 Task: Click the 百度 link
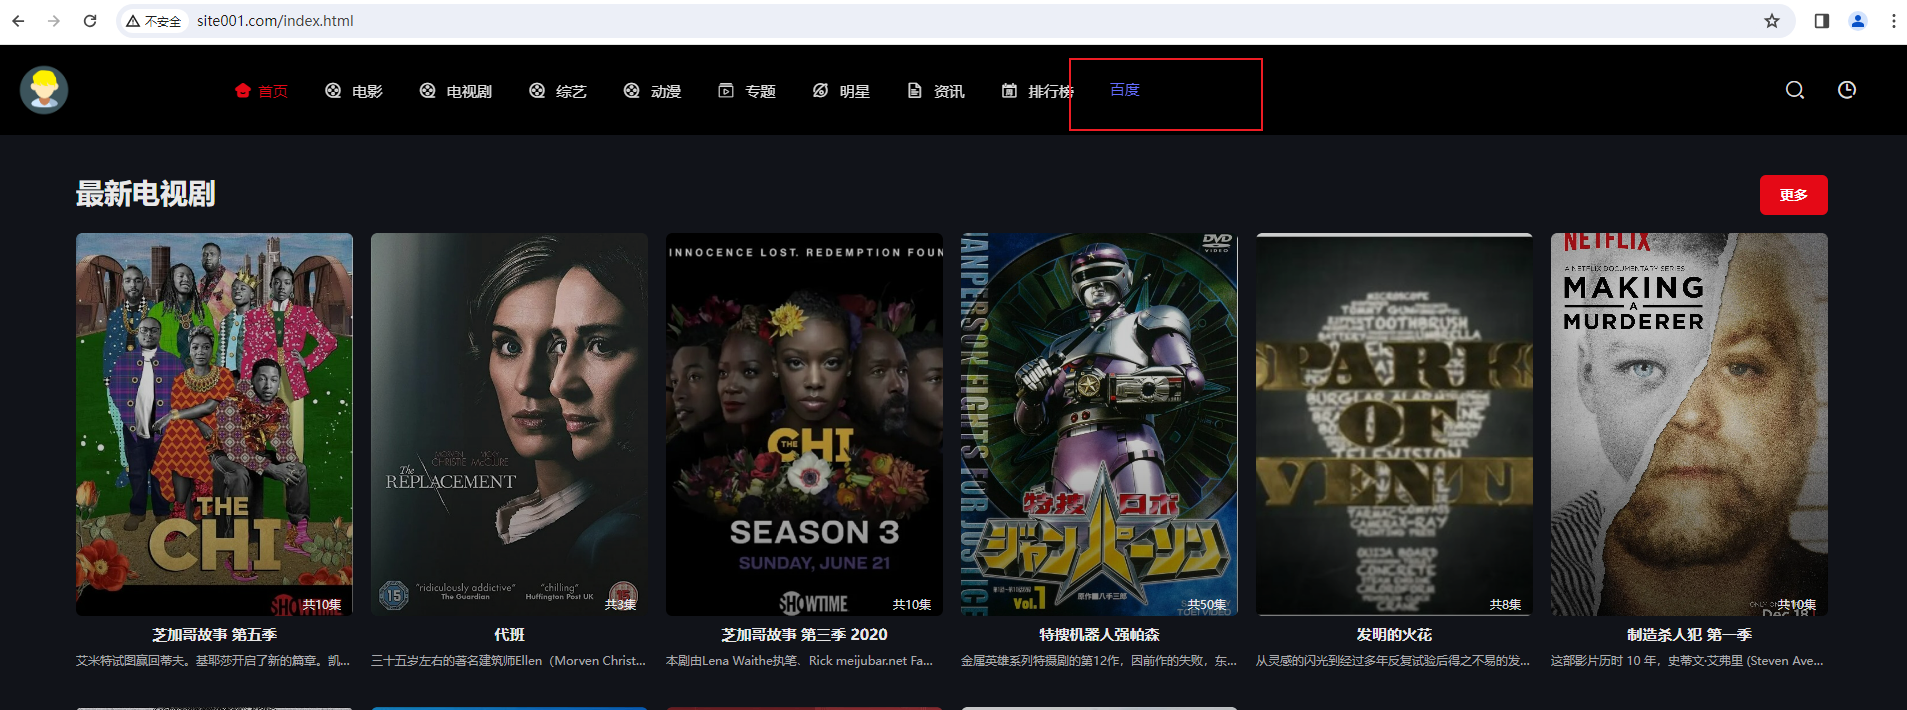click(x=1125, y=90)
